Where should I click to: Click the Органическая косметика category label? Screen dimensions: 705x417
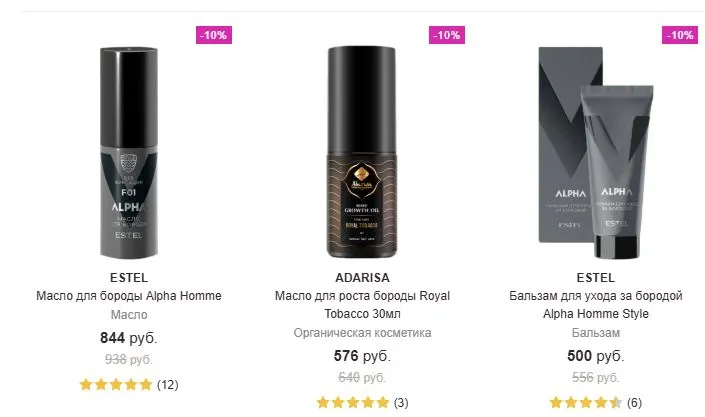coord(362,333)
